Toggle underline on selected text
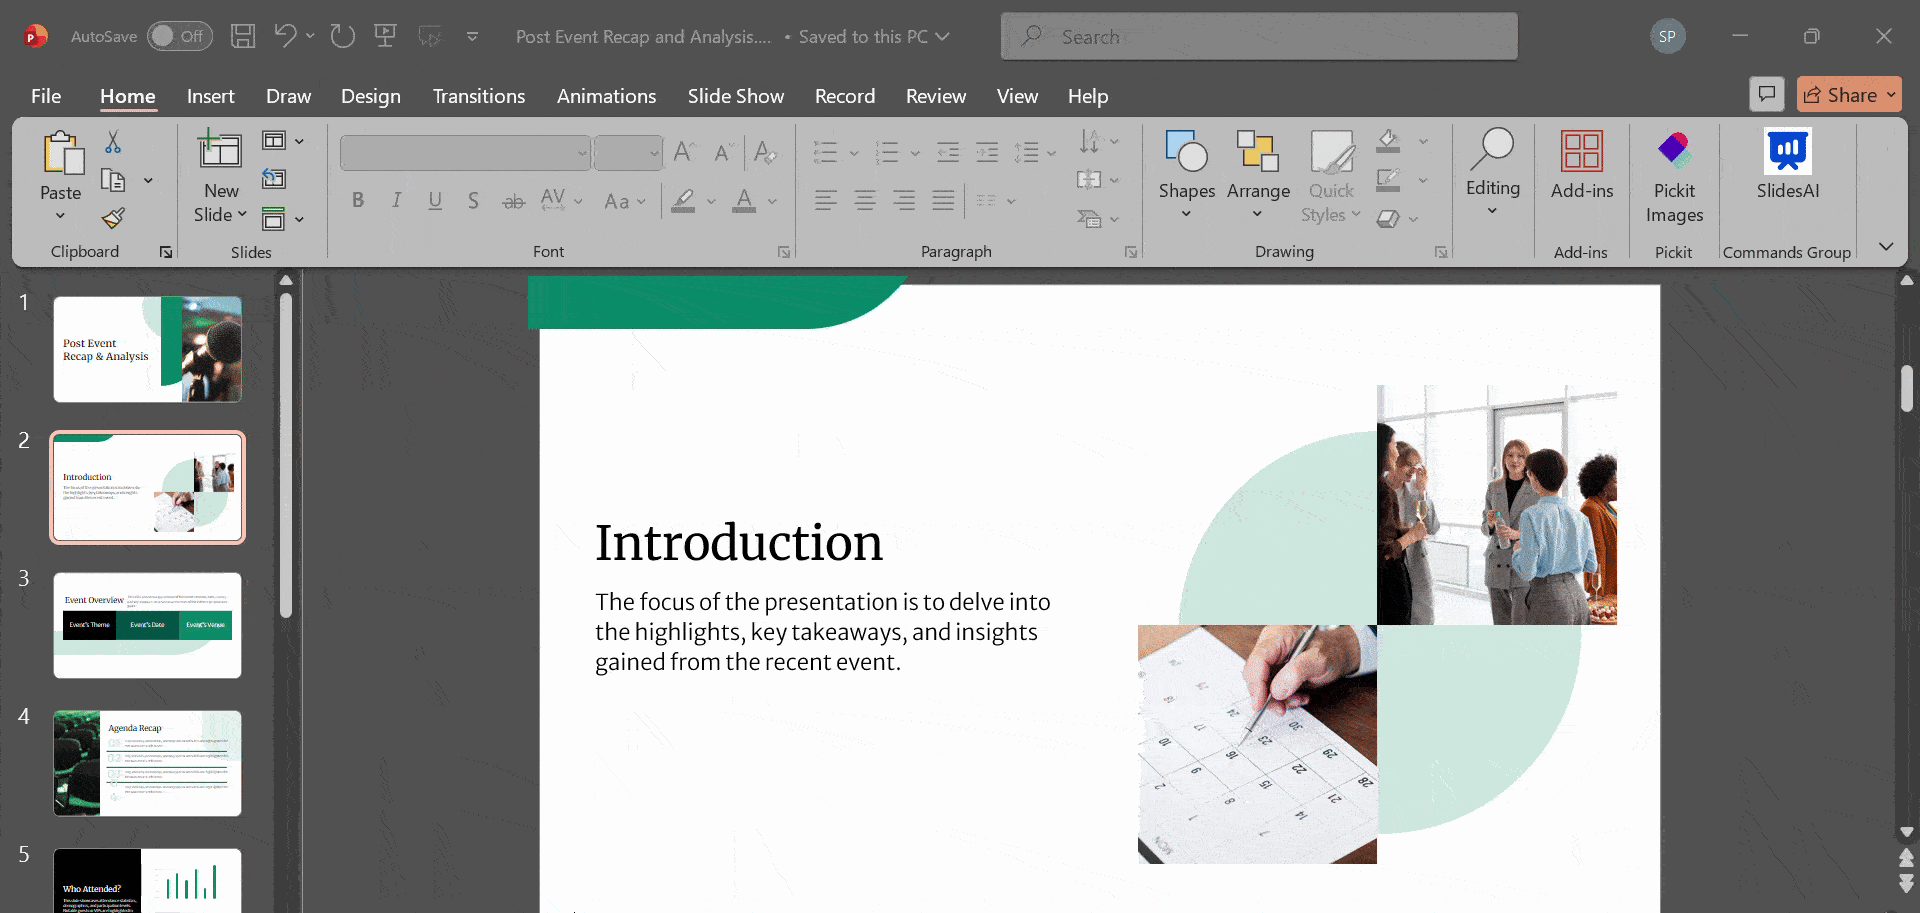Image resolution: width=1920 pixels, height=913 pixels. (x=435, y=200)
